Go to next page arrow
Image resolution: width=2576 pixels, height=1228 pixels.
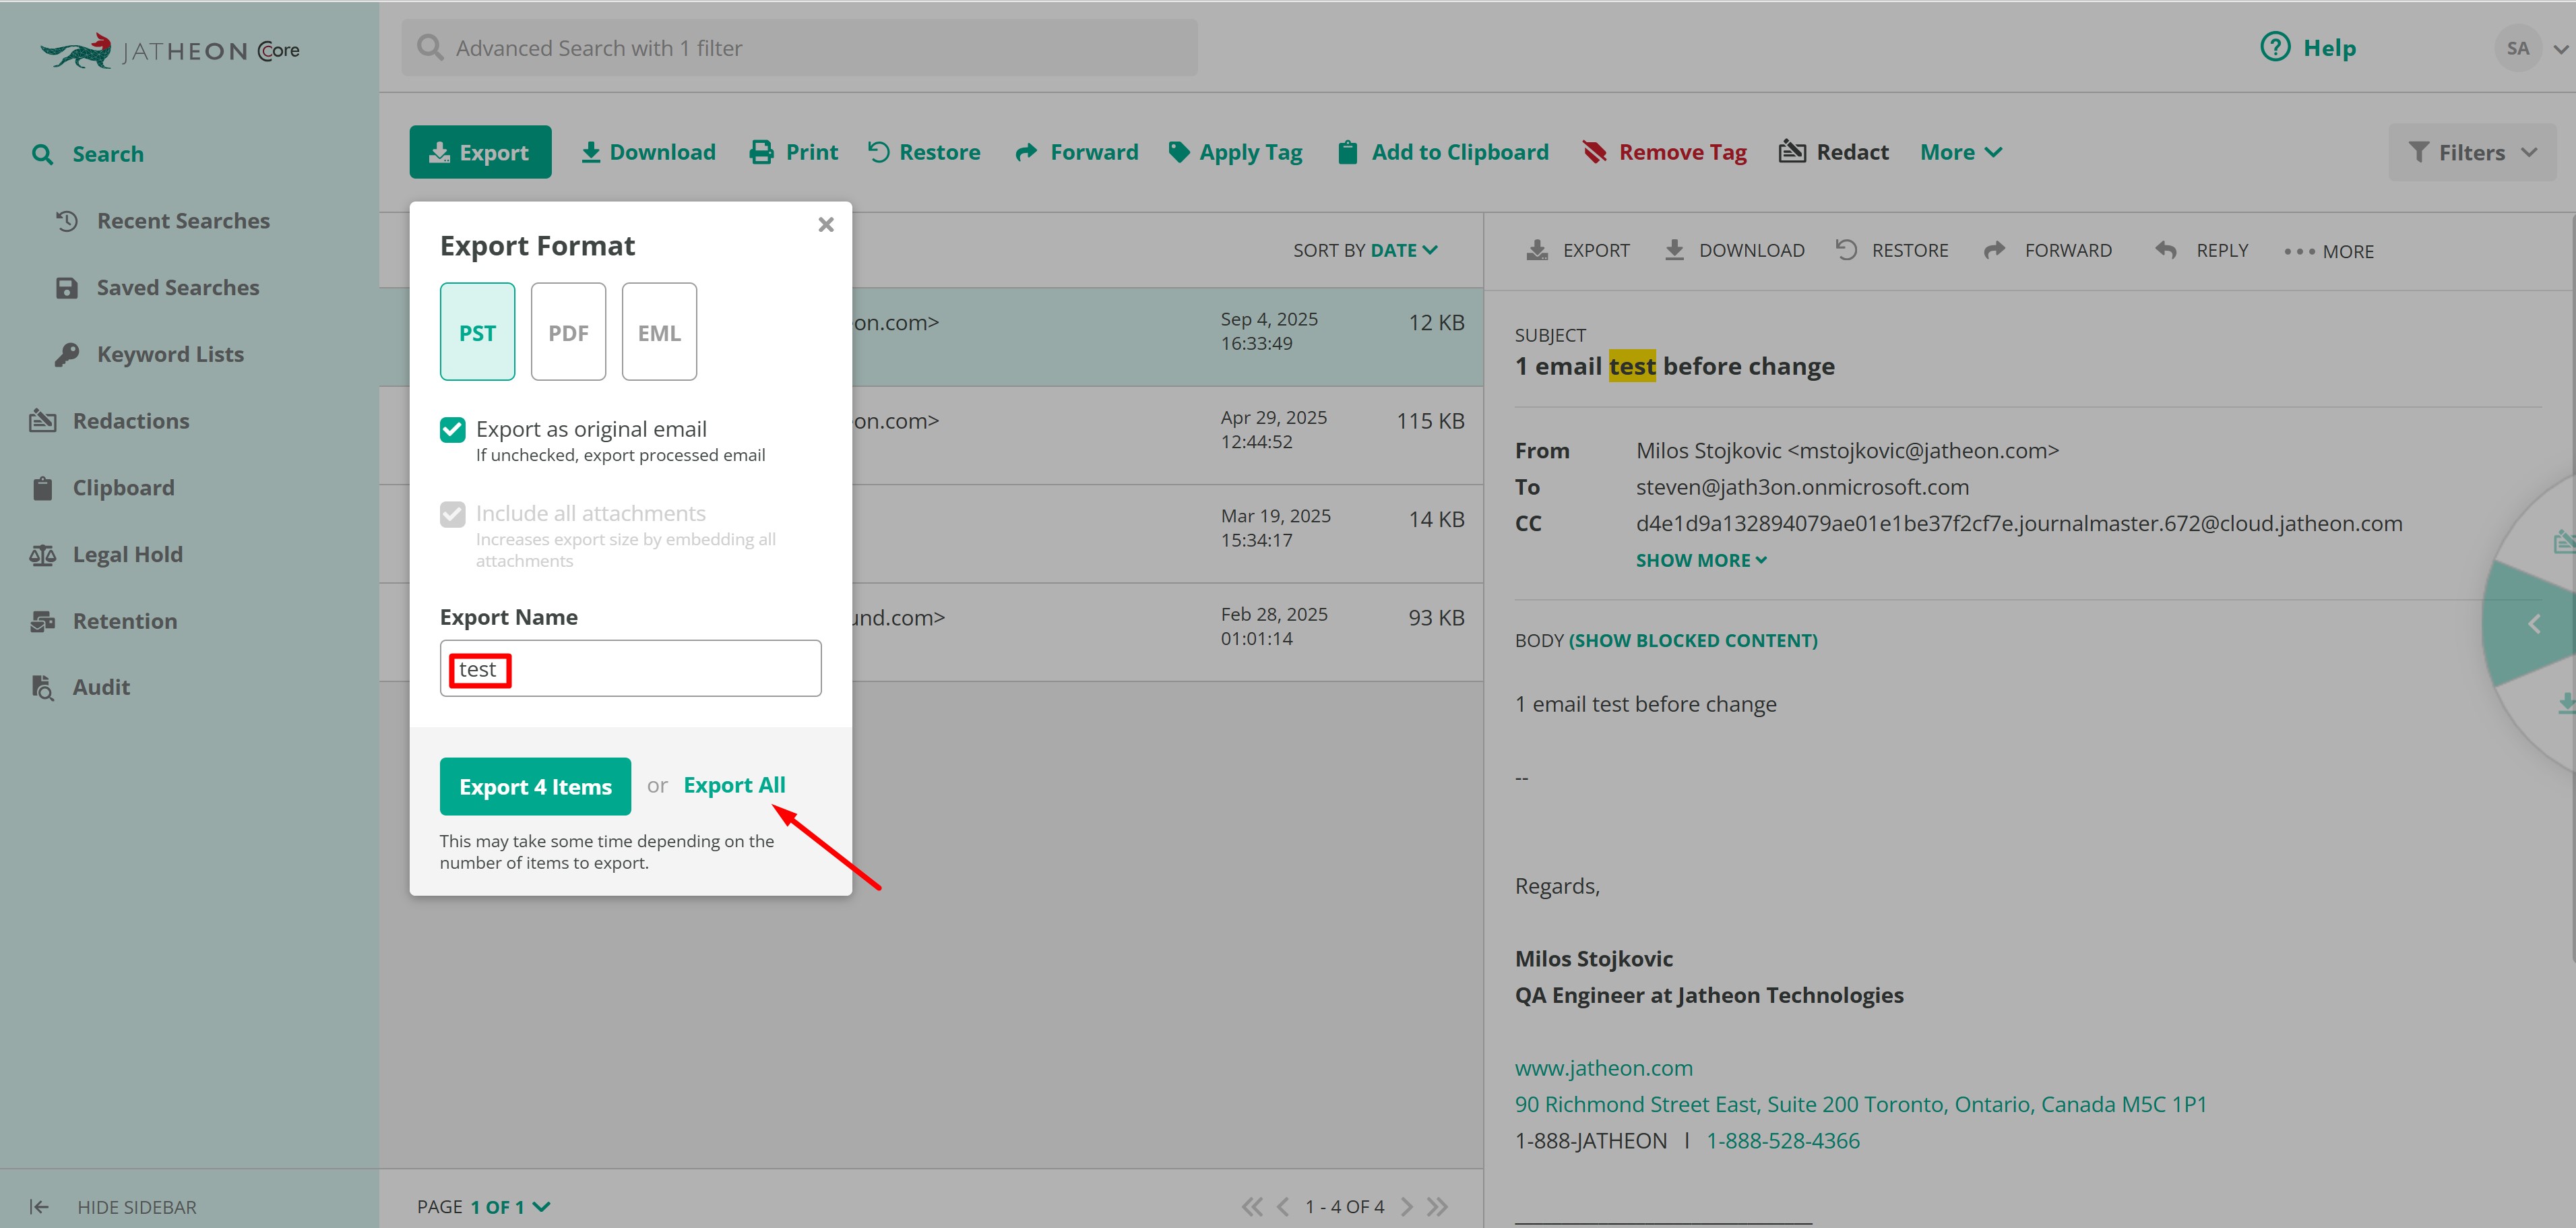point(1406,1206)
